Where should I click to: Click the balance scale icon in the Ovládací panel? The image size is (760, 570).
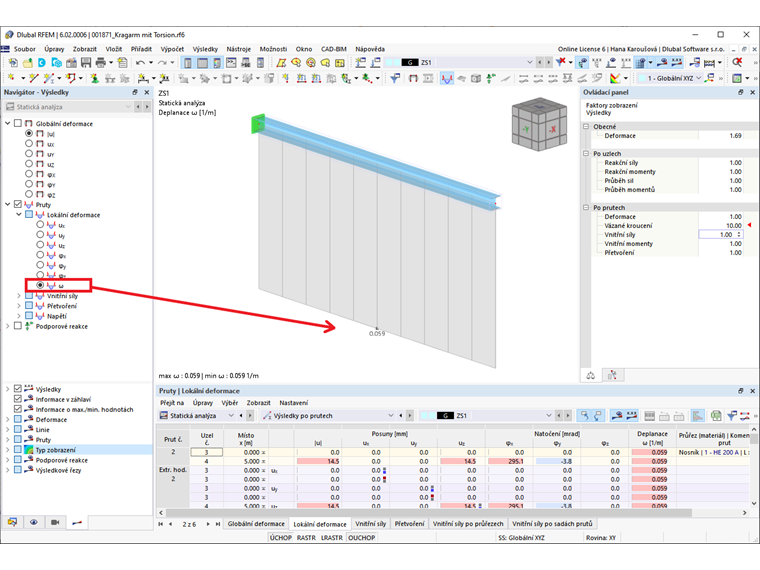click(x=591, y=375)
